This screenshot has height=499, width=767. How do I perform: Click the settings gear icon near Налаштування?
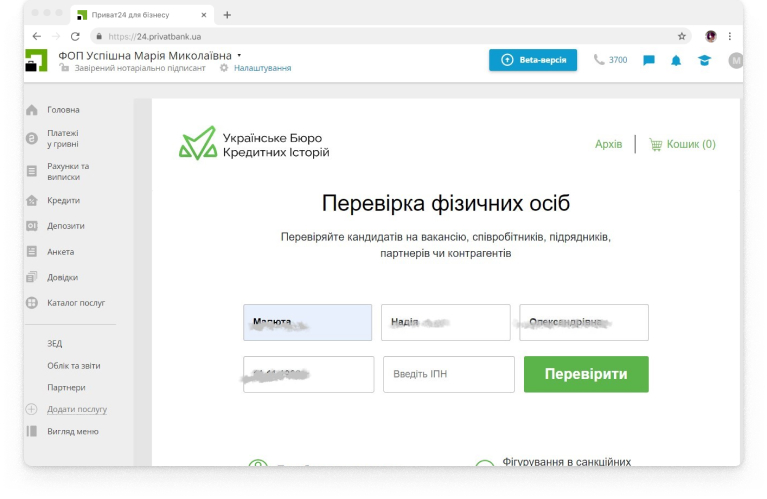pos(224,68)
